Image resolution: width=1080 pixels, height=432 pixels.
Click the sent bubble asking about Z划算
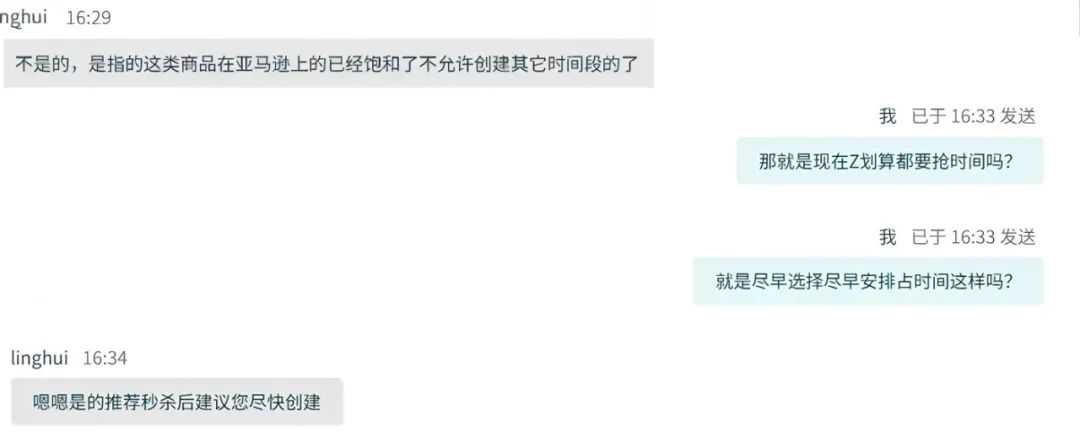click(890, 161)
